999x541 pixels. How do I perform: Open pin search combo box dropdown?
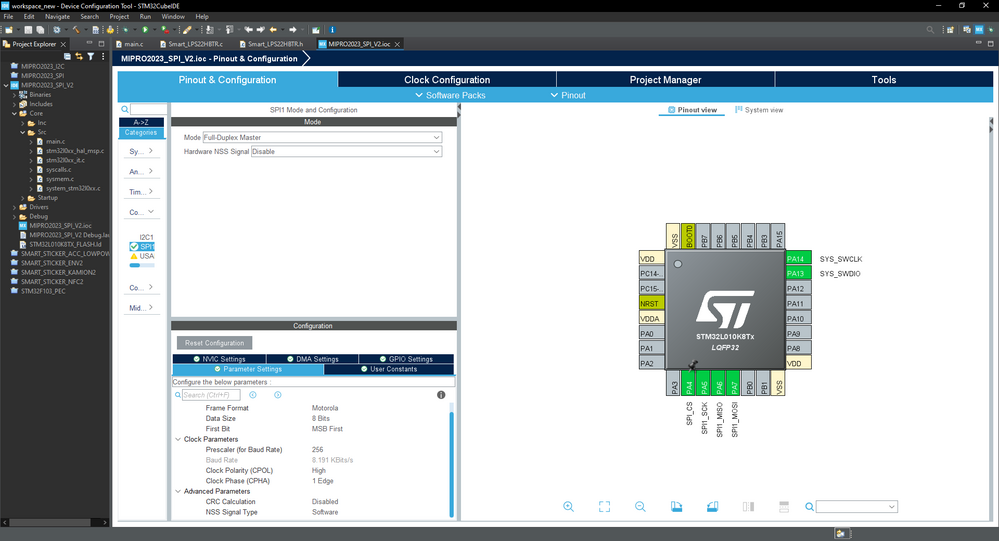(892, 507)
